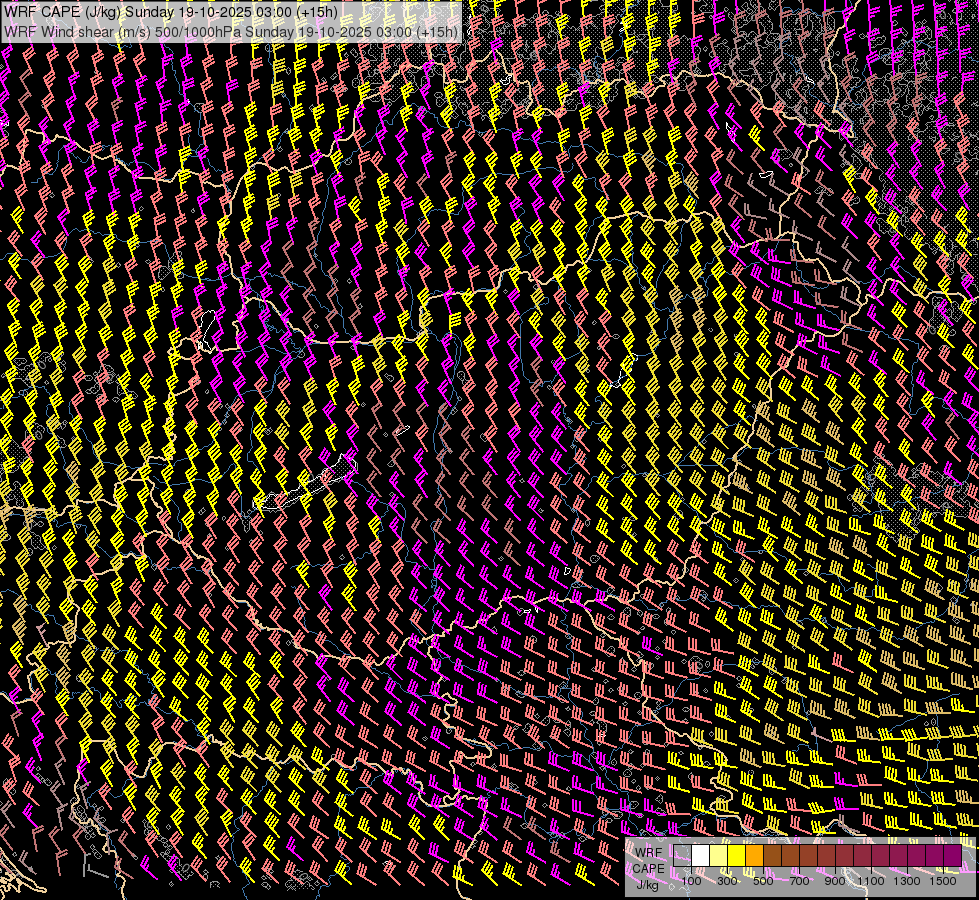Click the 100 legend value
This screenshot has width=979, height=900.
point(691,881)
